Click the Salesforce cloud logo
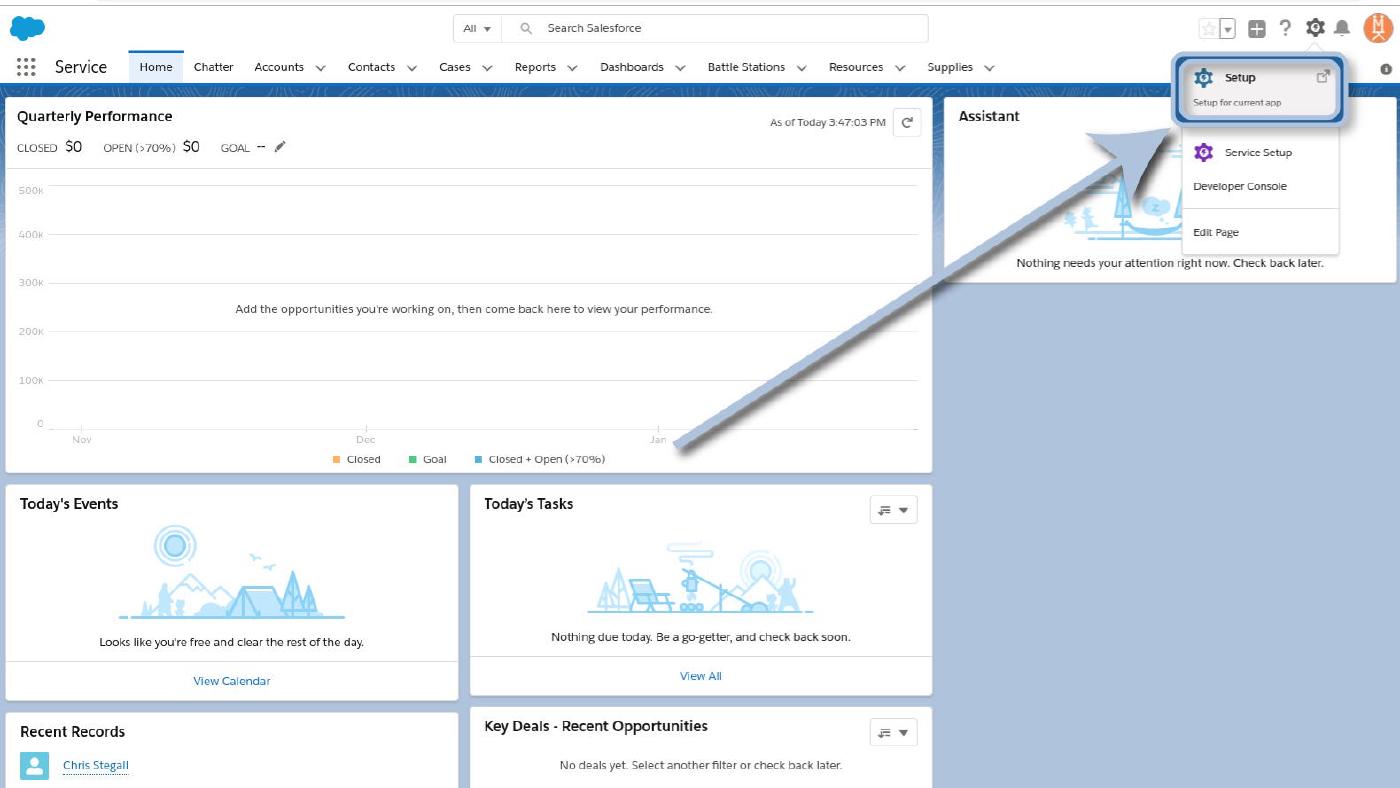Screen dimensions: 1400x788 pyautogui.click(x=27, y=28)
